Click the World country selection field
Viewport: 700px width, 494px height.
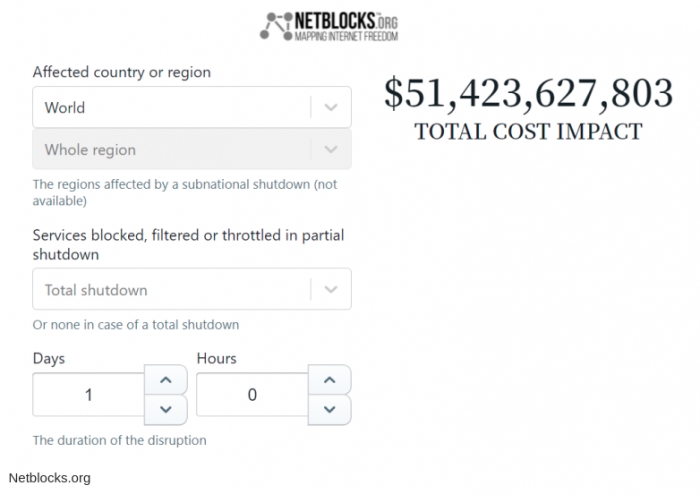point(170,107)
